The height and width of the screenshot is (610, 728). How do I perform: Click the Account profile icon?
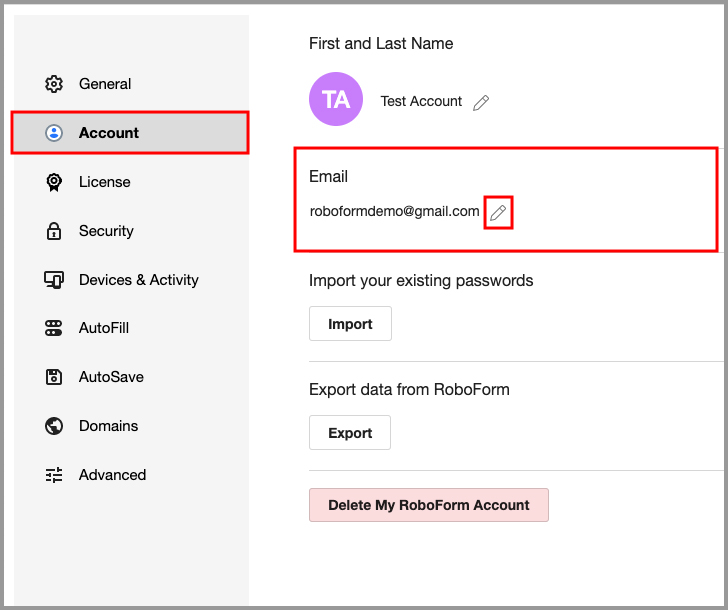point(54,133)
